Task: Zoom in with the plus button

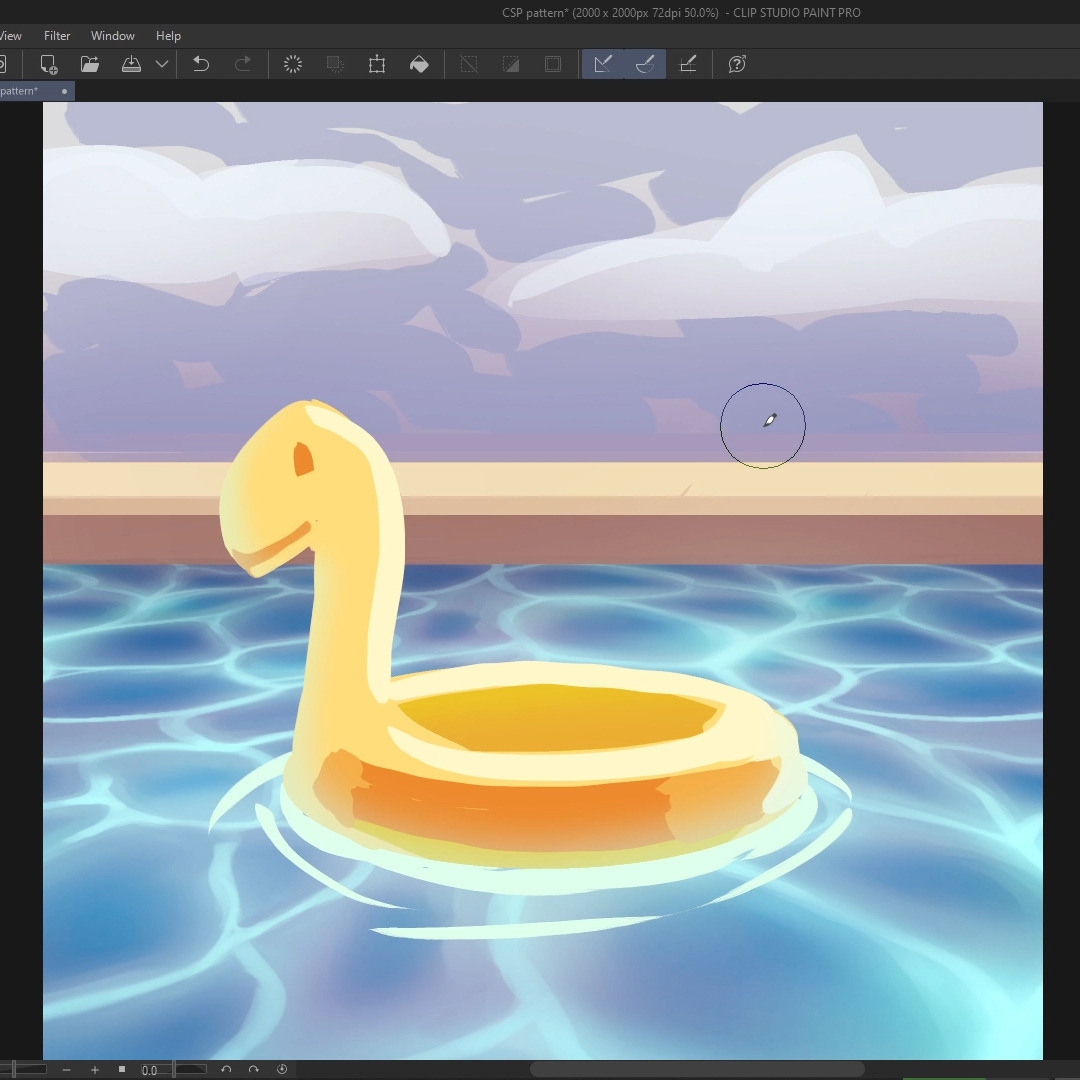Action: click(94, 1070)
